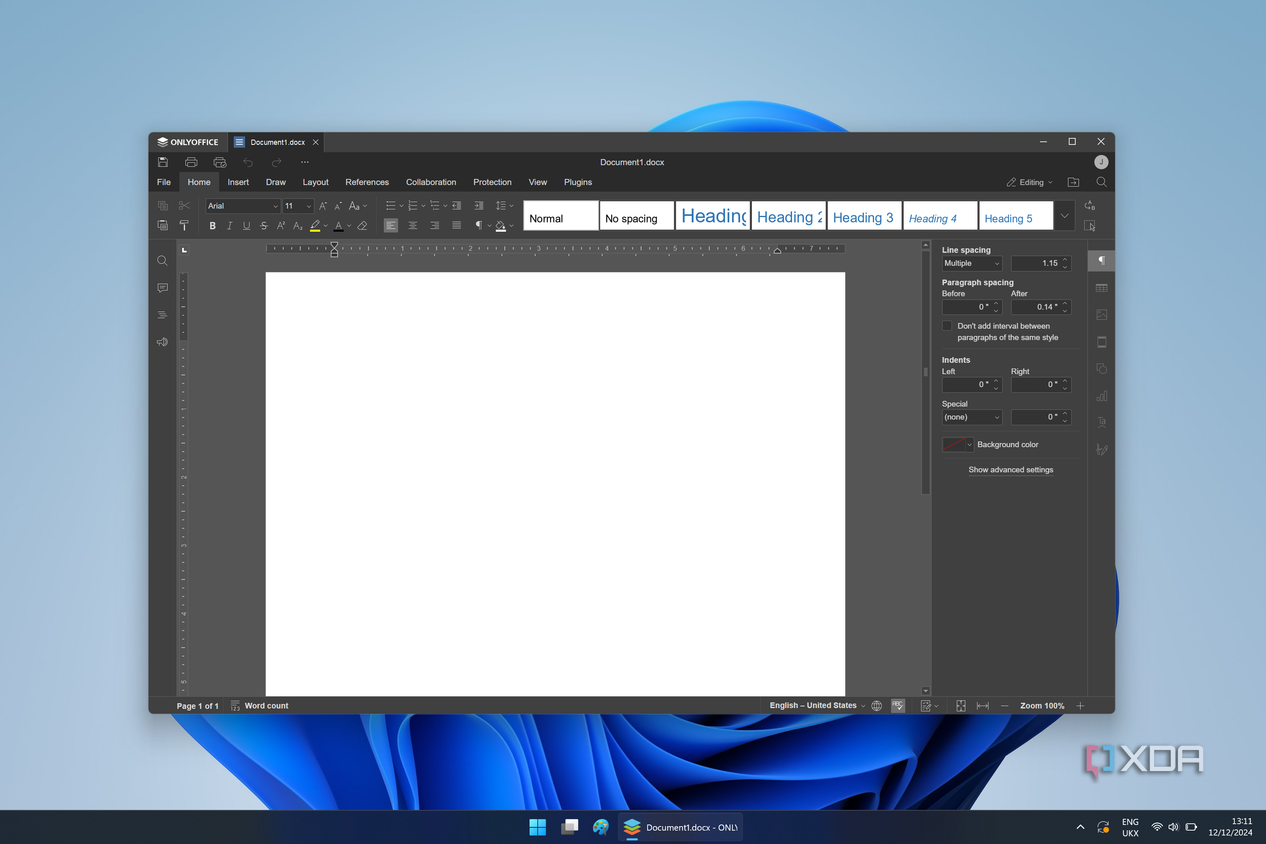Open the File menu
This screenshot has width=1266, height=844.
[x=164, y=182]
